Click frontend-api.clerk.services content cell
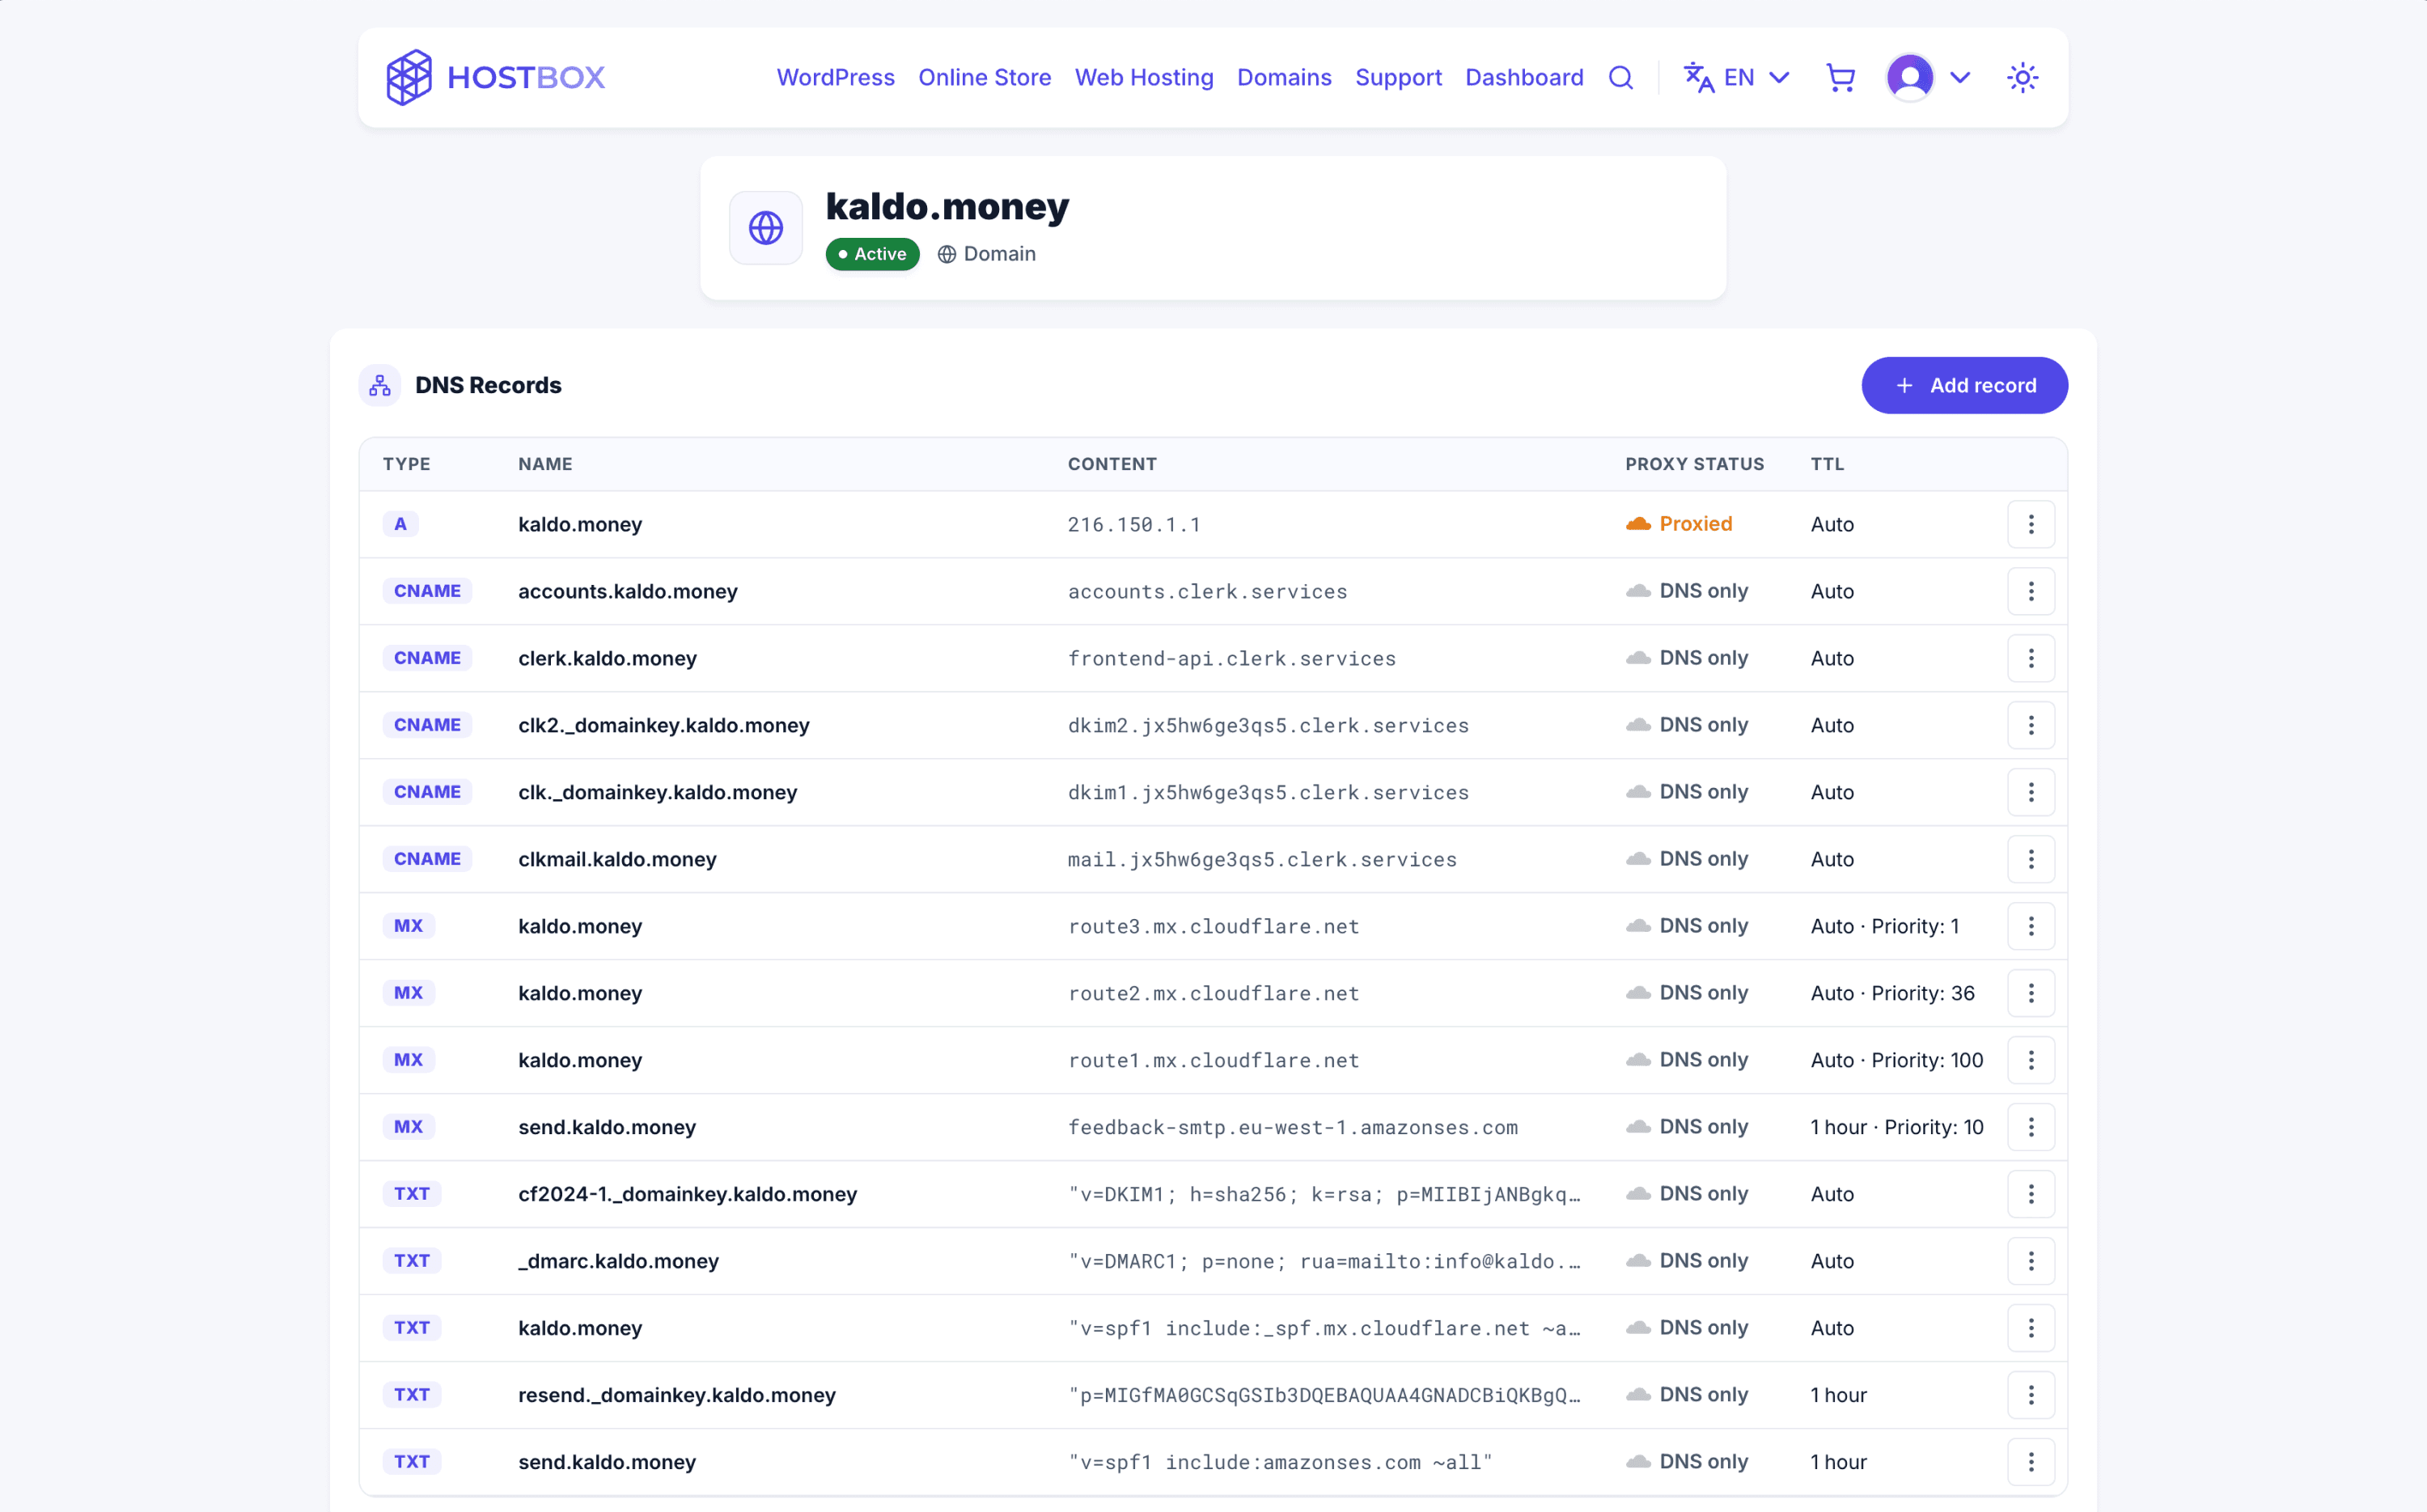 (x=1231, y=658)
